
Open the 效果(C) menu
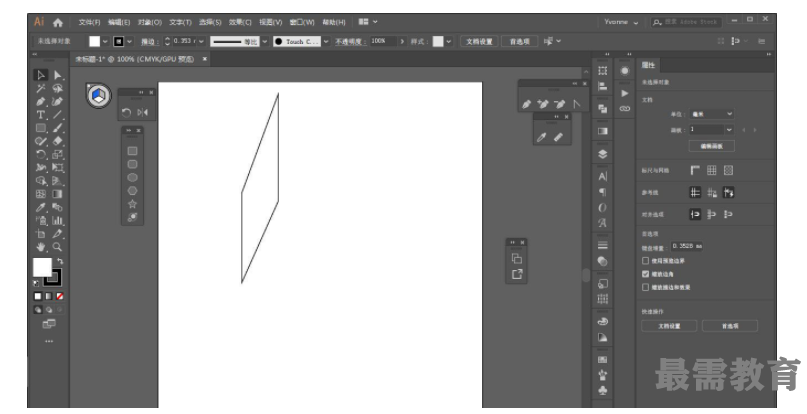[240, 22]
